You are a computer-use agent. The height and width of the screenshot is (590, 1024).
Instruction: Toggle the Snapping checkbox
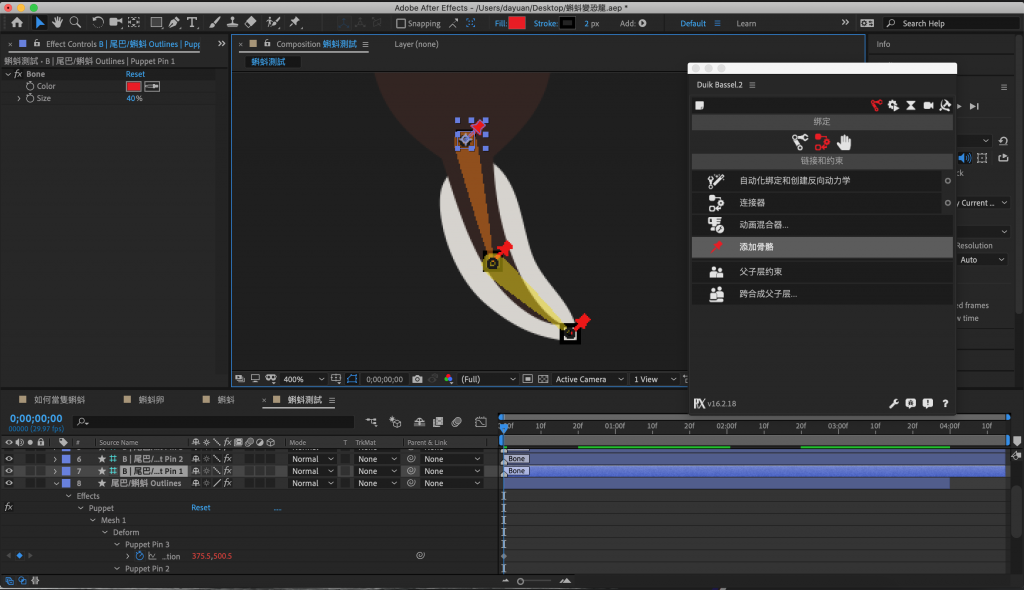point(401,24)
